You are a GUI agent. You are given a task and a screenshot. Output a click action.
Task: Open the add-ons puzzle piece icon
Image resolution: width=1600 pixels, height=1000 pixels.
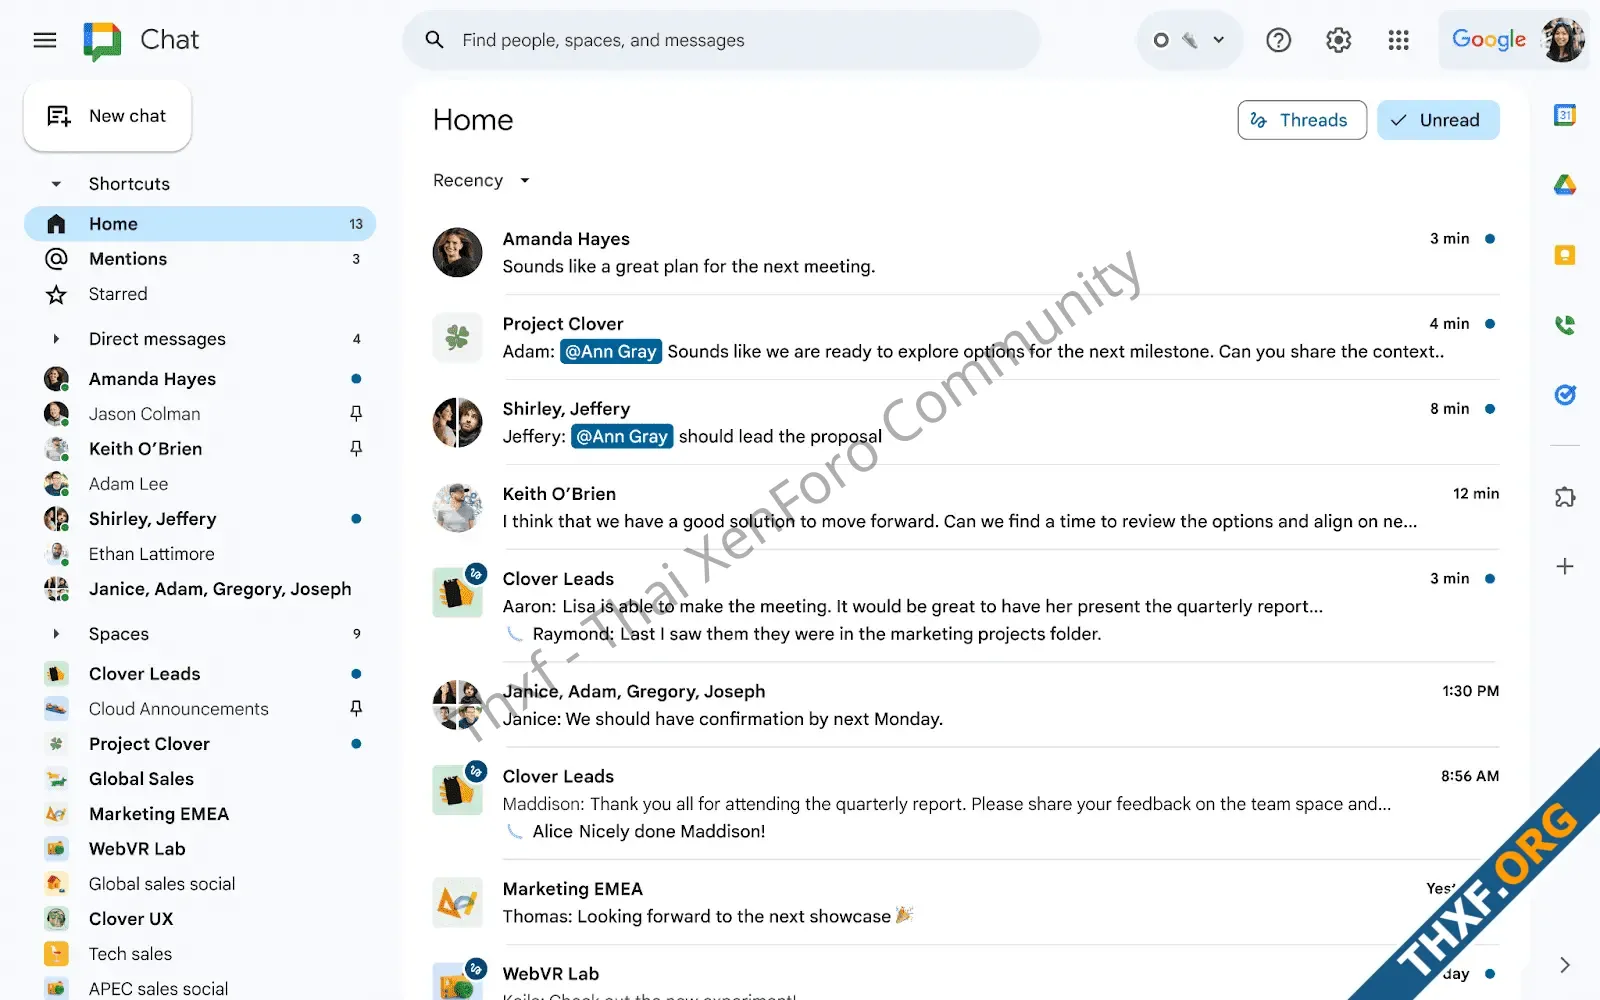coord(1565,497)
